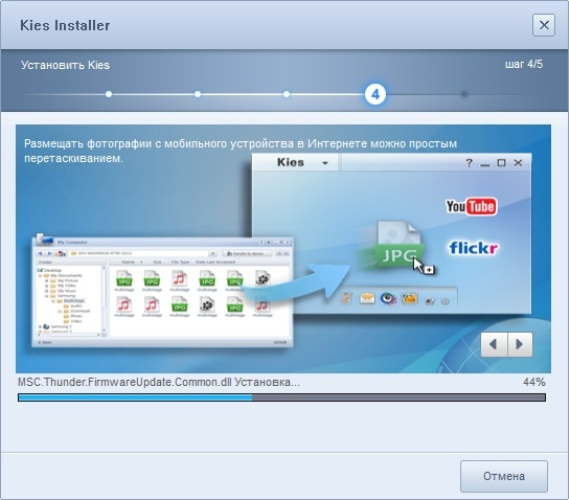The height and width of the screenshot is (500, 569).
Task: Click the final step 5 dot
Action: click(464, 94)
